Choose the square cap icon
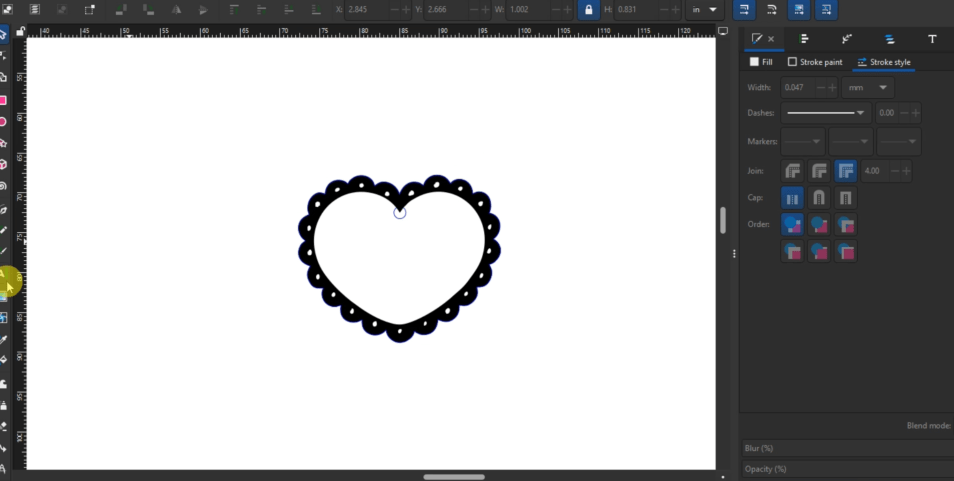954x481 pixels. pos(846,198)
